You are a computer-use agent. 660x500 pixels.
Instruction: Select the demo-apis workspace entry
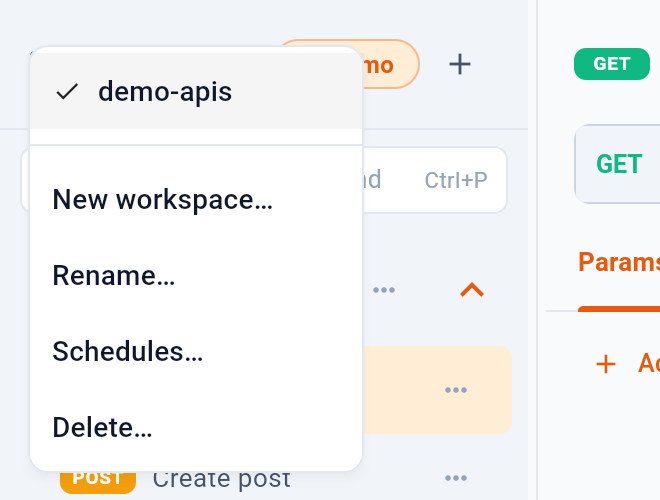tap(196, 91)
